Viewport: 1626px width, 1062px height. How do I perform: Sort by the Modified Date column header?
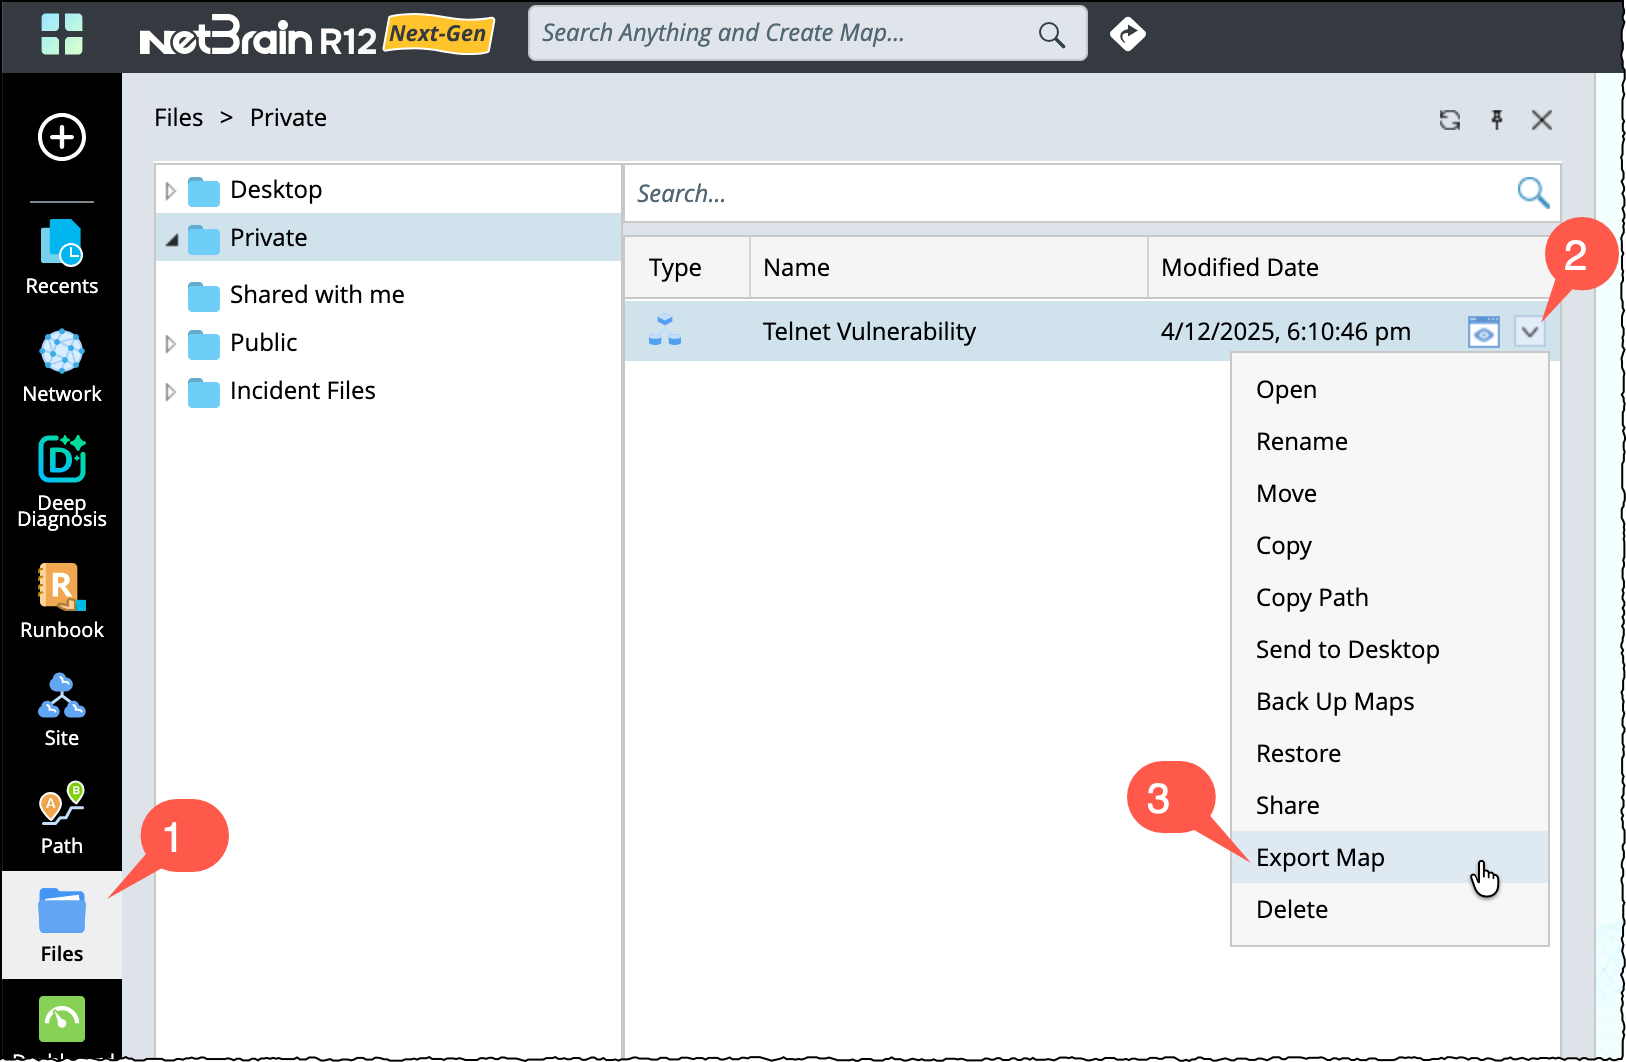point(1354,267)
